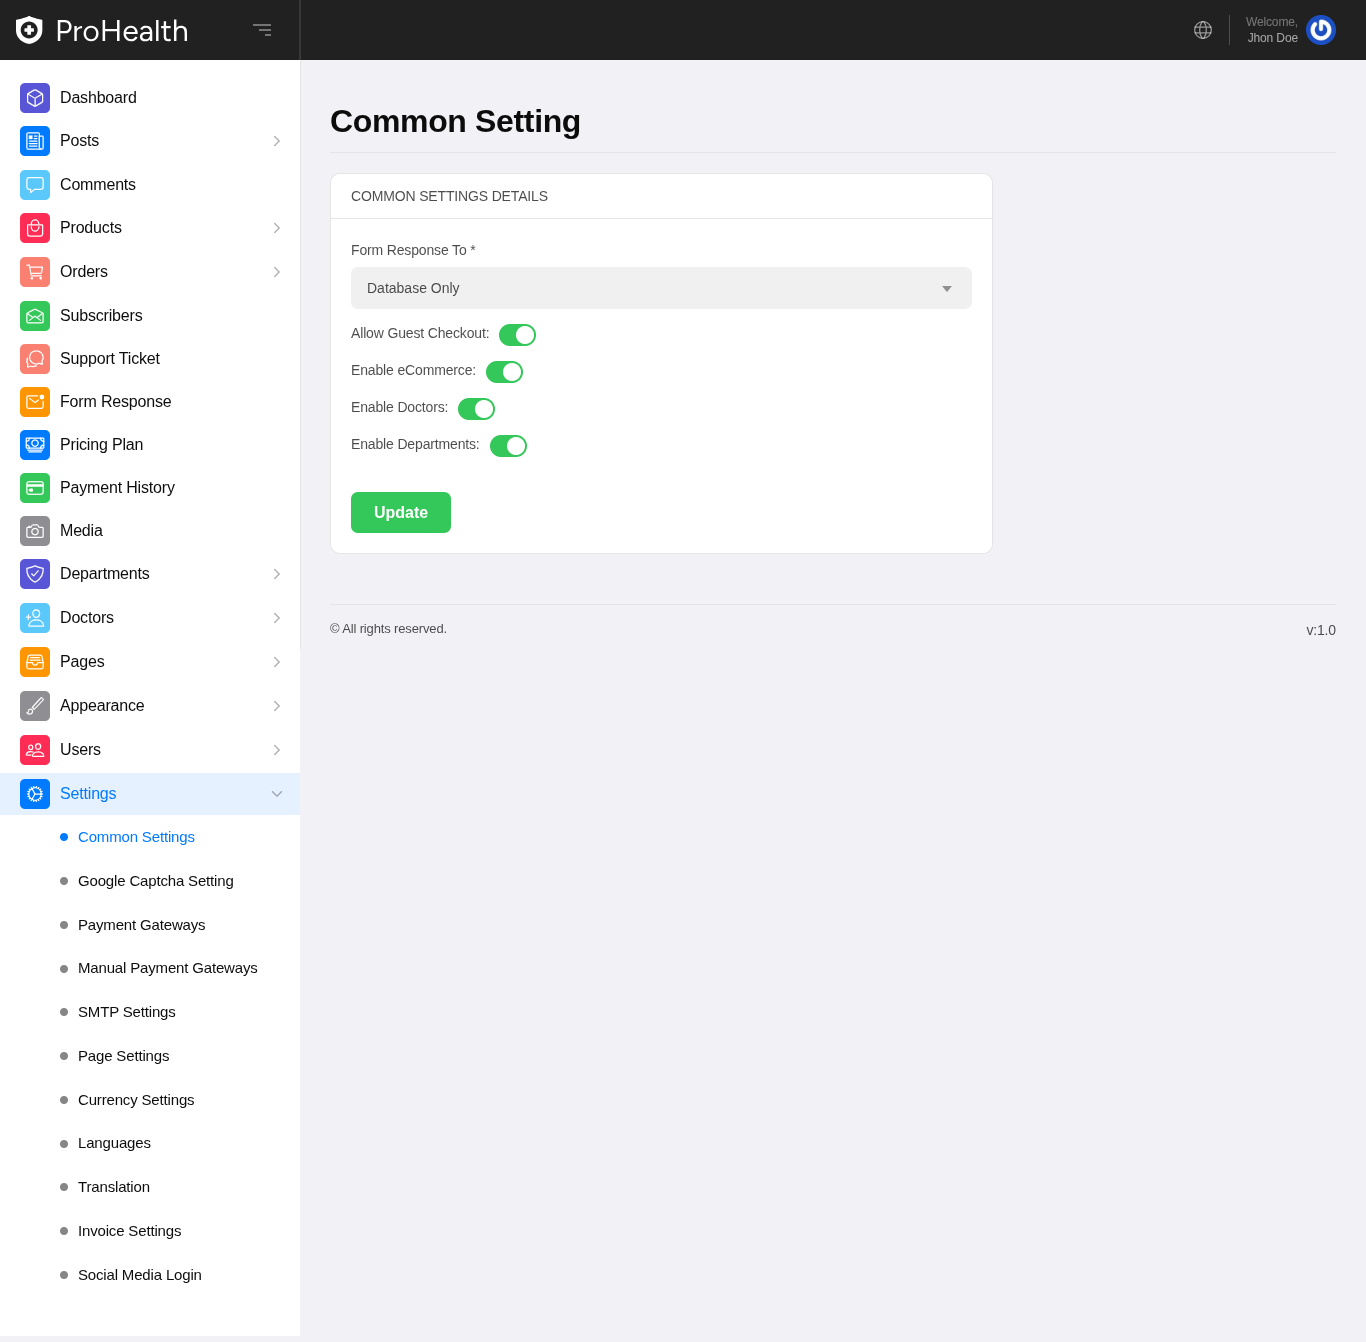Screen dimensions: 1366x1342
Task: Go to SMTP Settings submenu item
Action: [126, 1012]
